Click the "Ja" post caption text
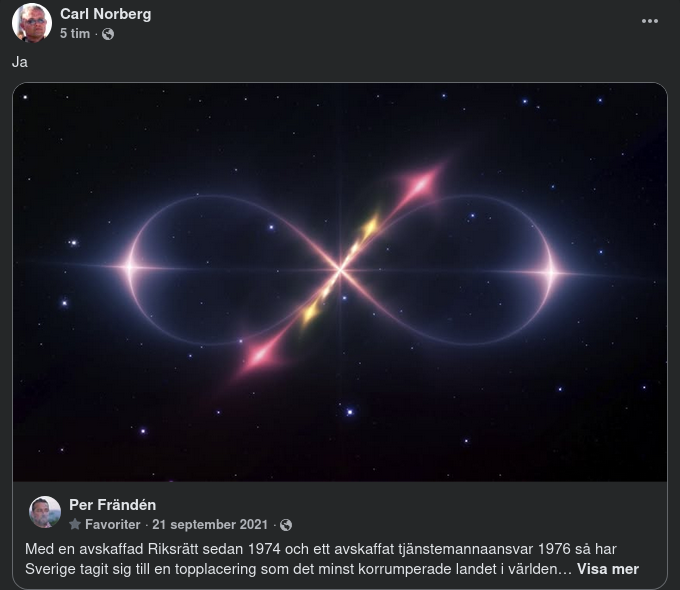This screenshot has width=680, height=590. point(20,62)
